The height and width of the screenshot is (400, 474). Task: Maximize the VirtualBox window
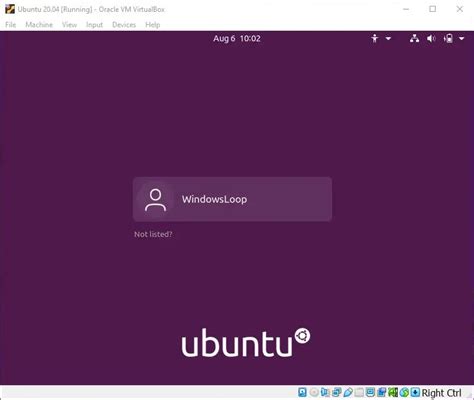tap(433, 9)
